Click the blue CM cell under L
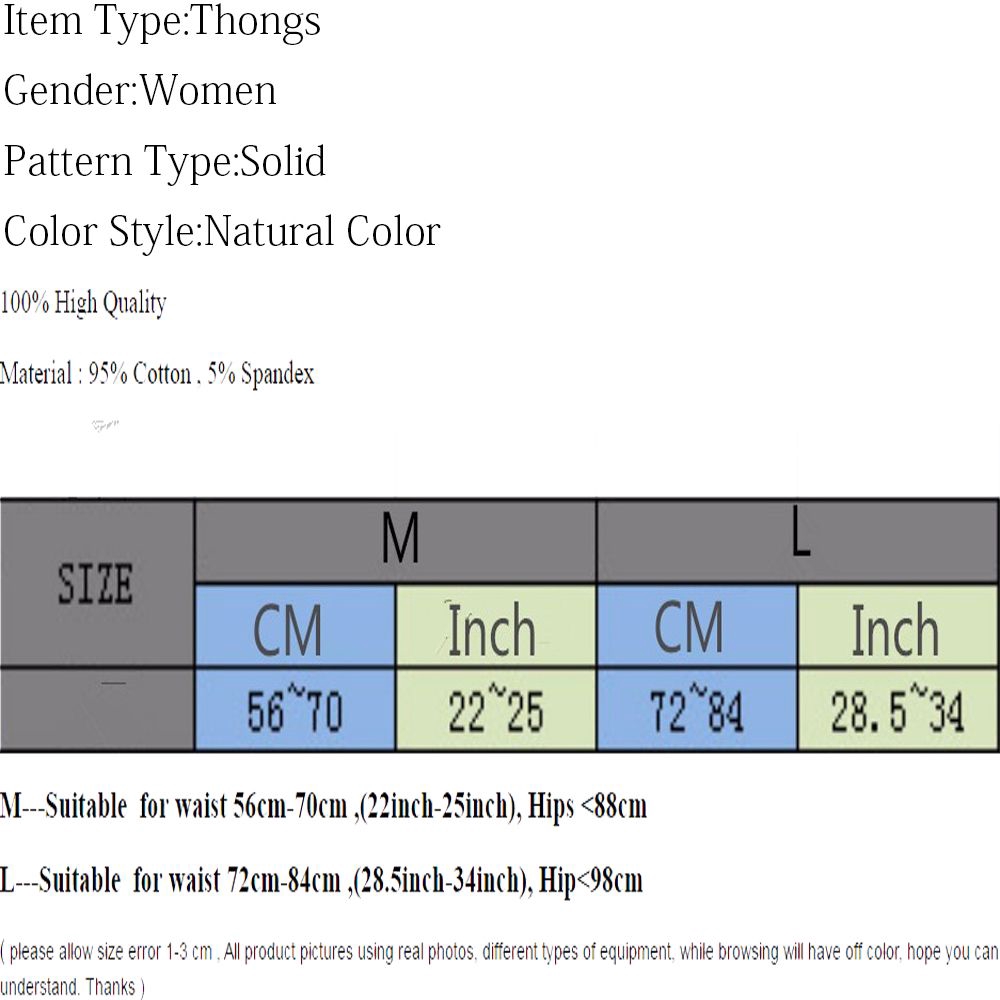 696,626
